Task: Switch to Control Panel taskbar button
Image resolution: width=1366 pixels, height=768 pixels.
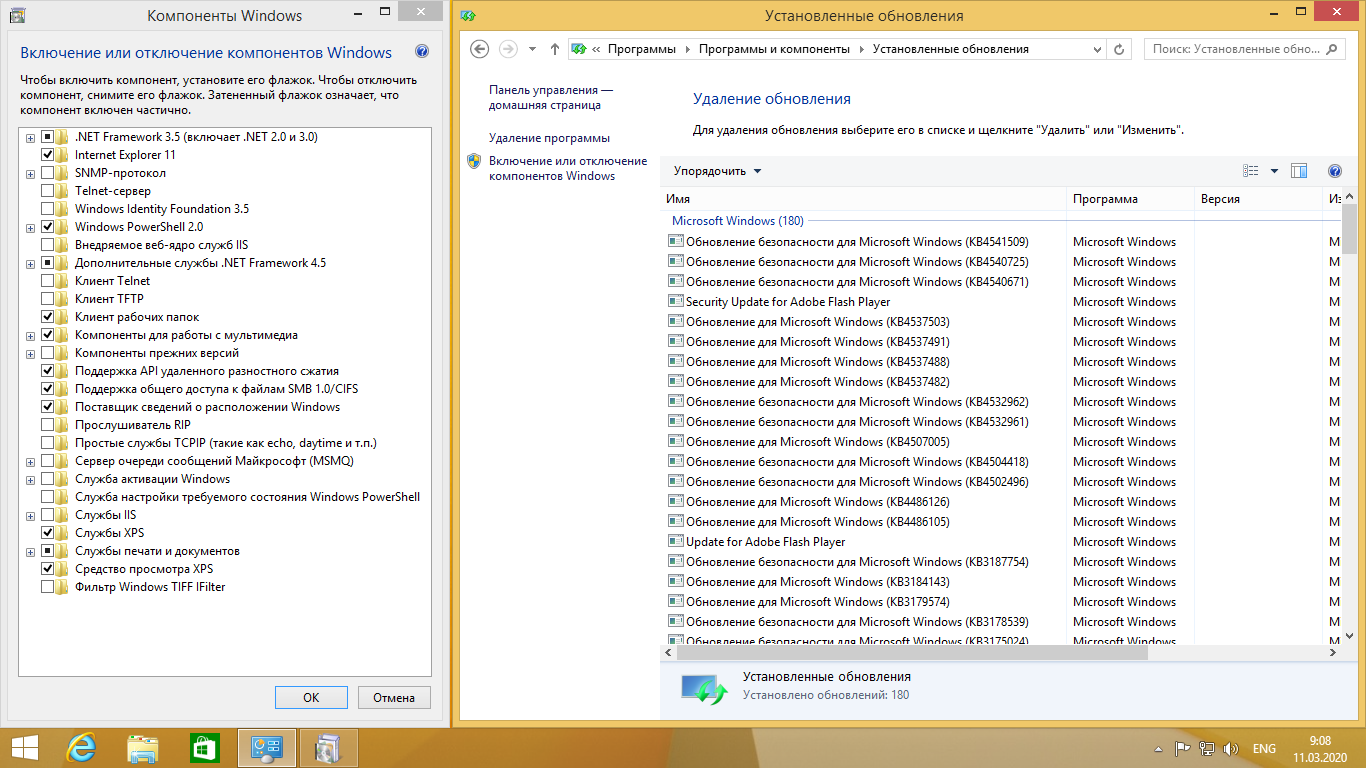Action: pyautogui.click(x=267, y=748)
